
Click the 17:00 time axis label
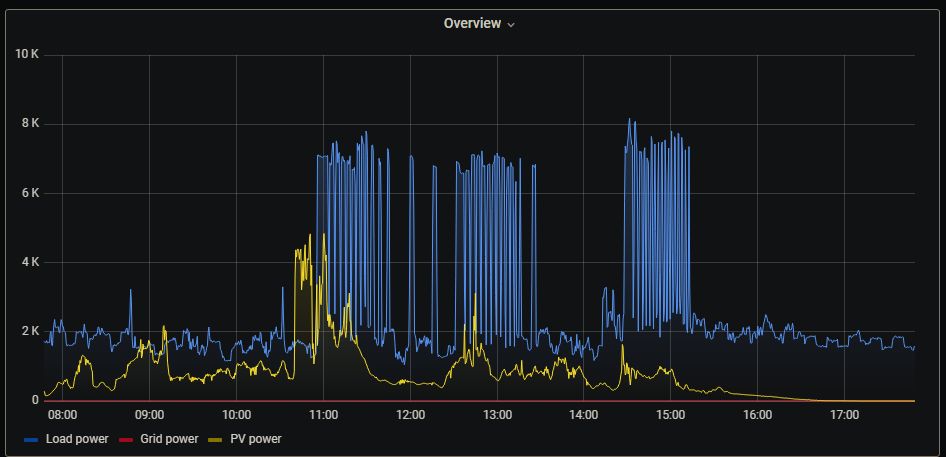845,415
